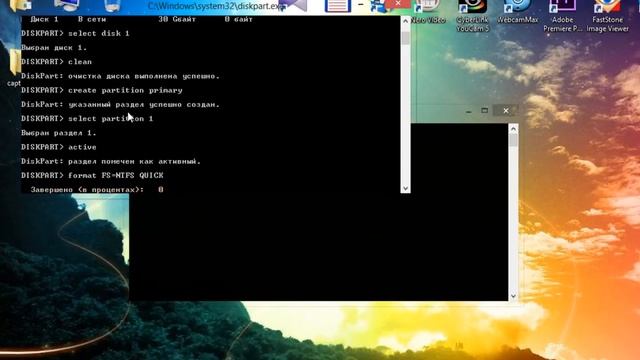Click the 'раздел помечен как активный' output line
Screen dimensions: 640x360
click(x=111, y=161)
